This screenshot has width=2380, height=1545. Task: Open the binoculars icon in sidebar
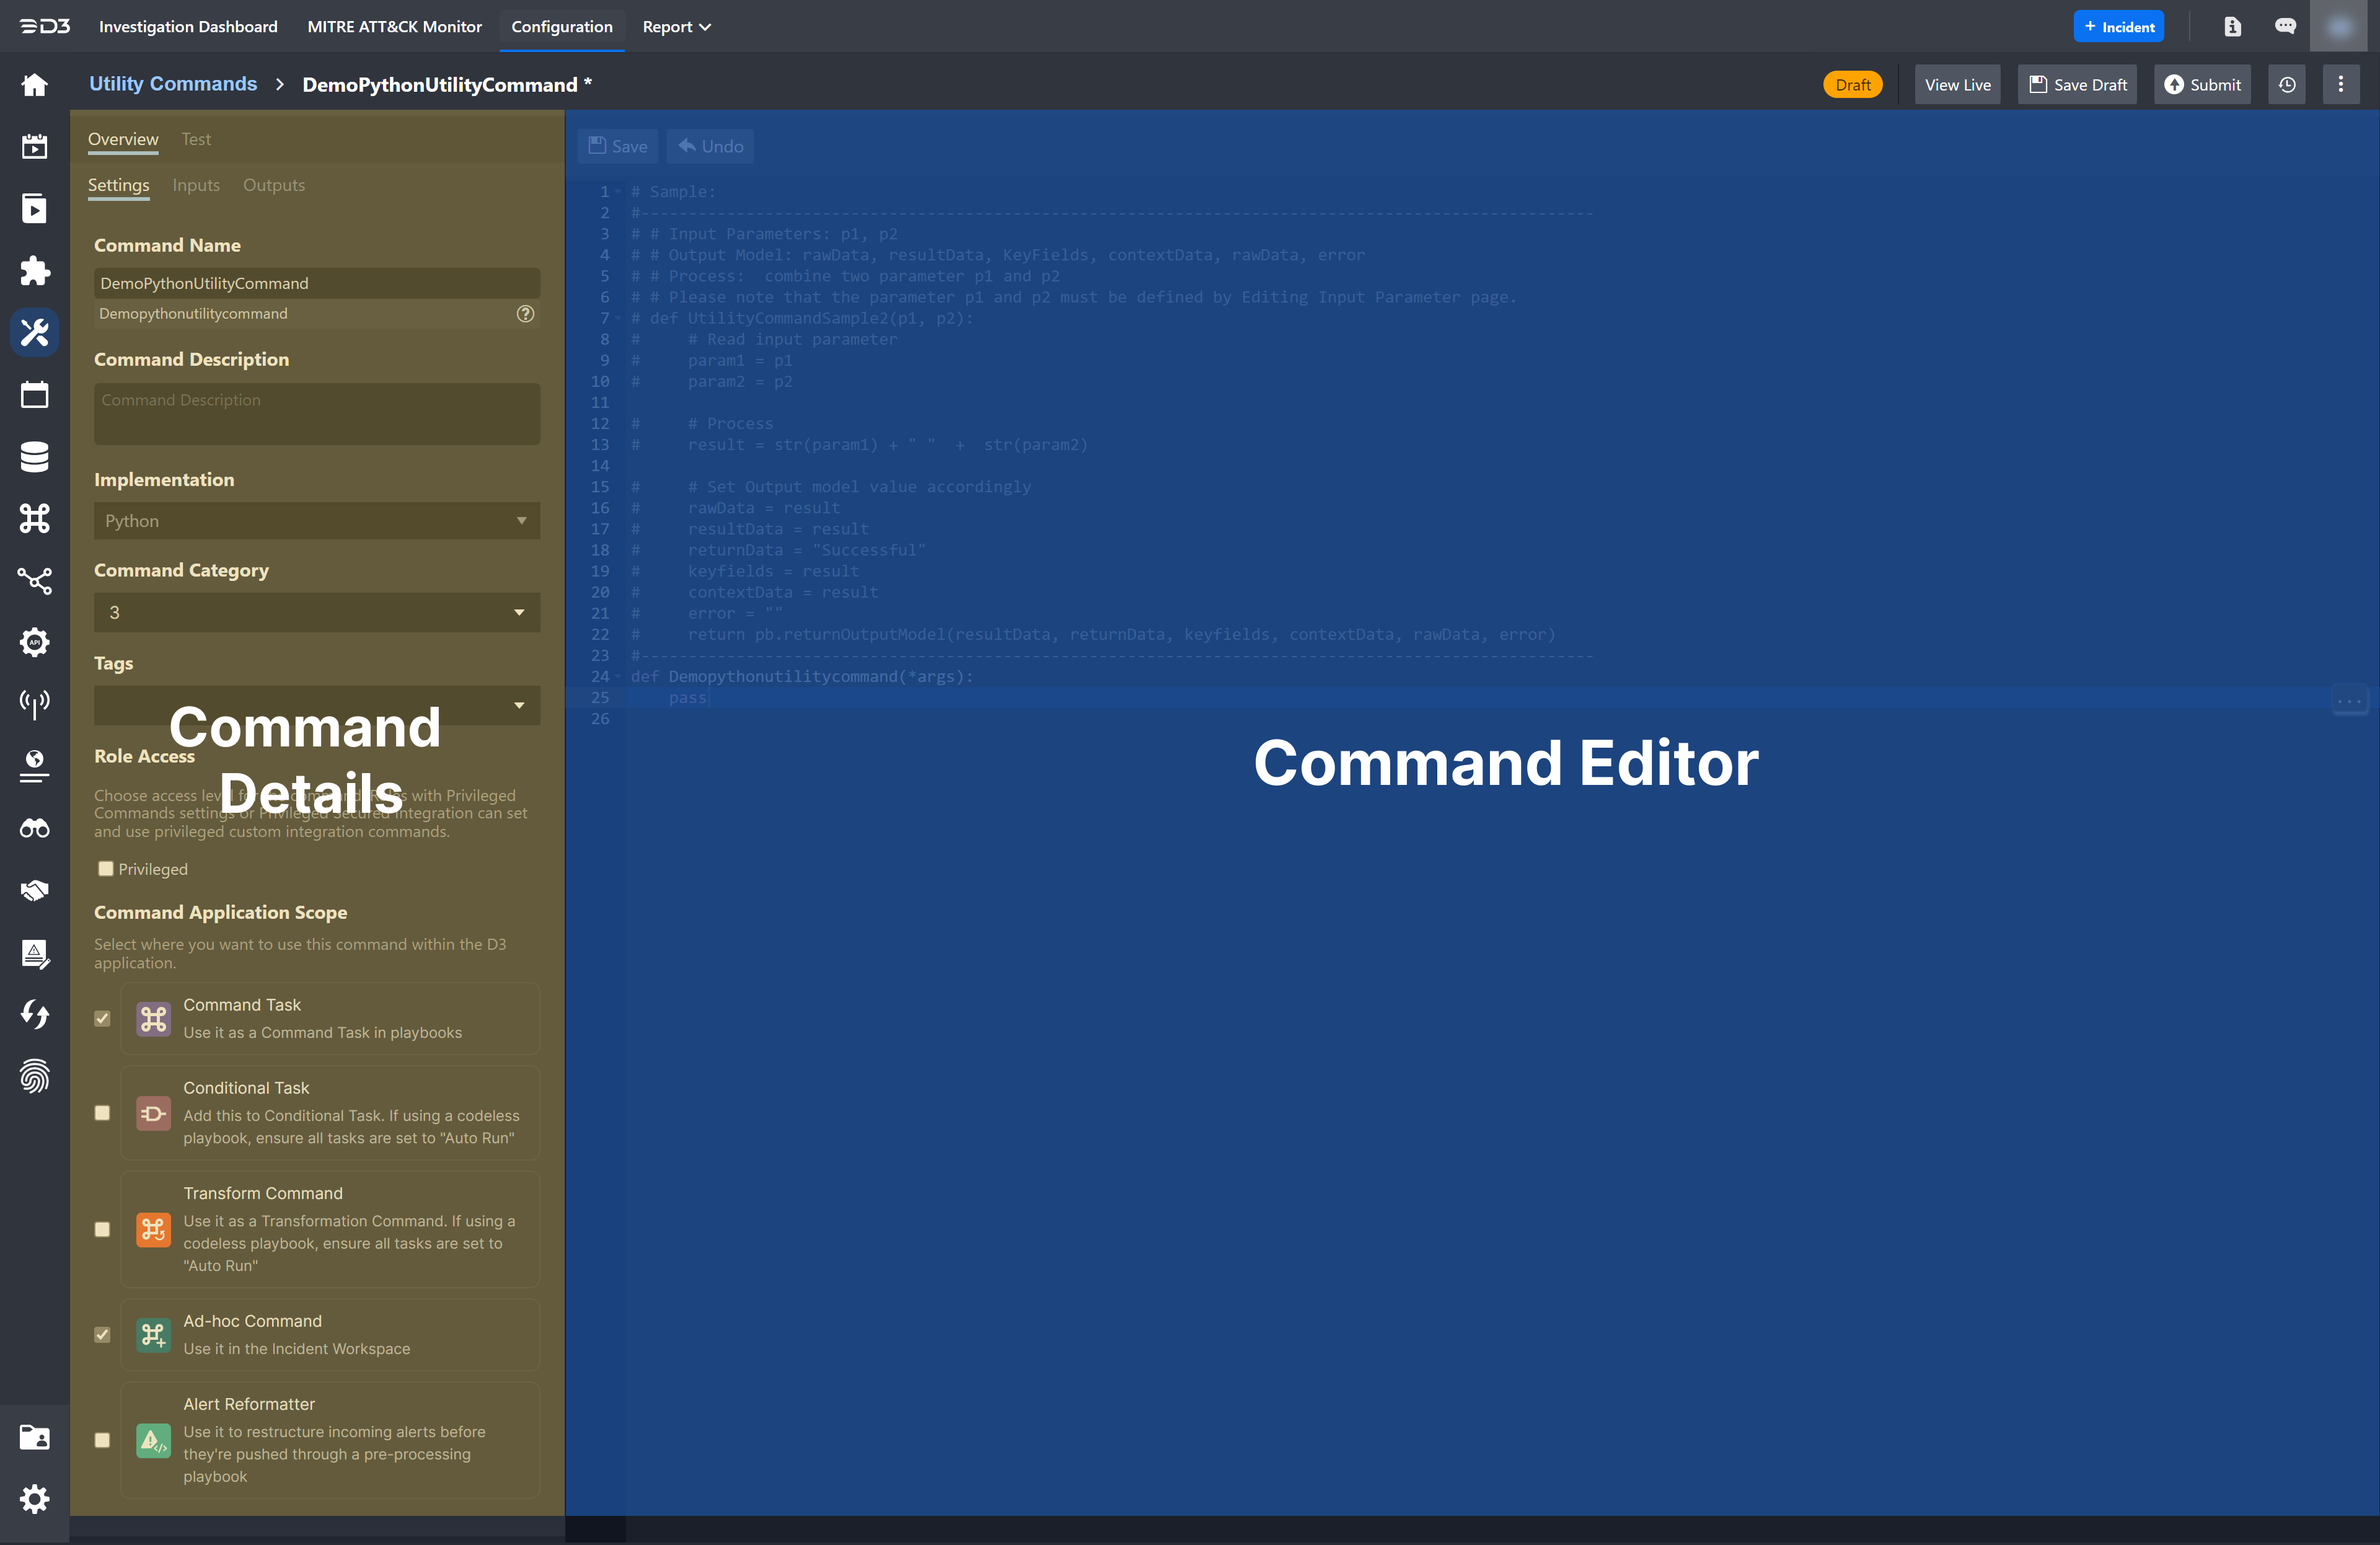point(34,828)
